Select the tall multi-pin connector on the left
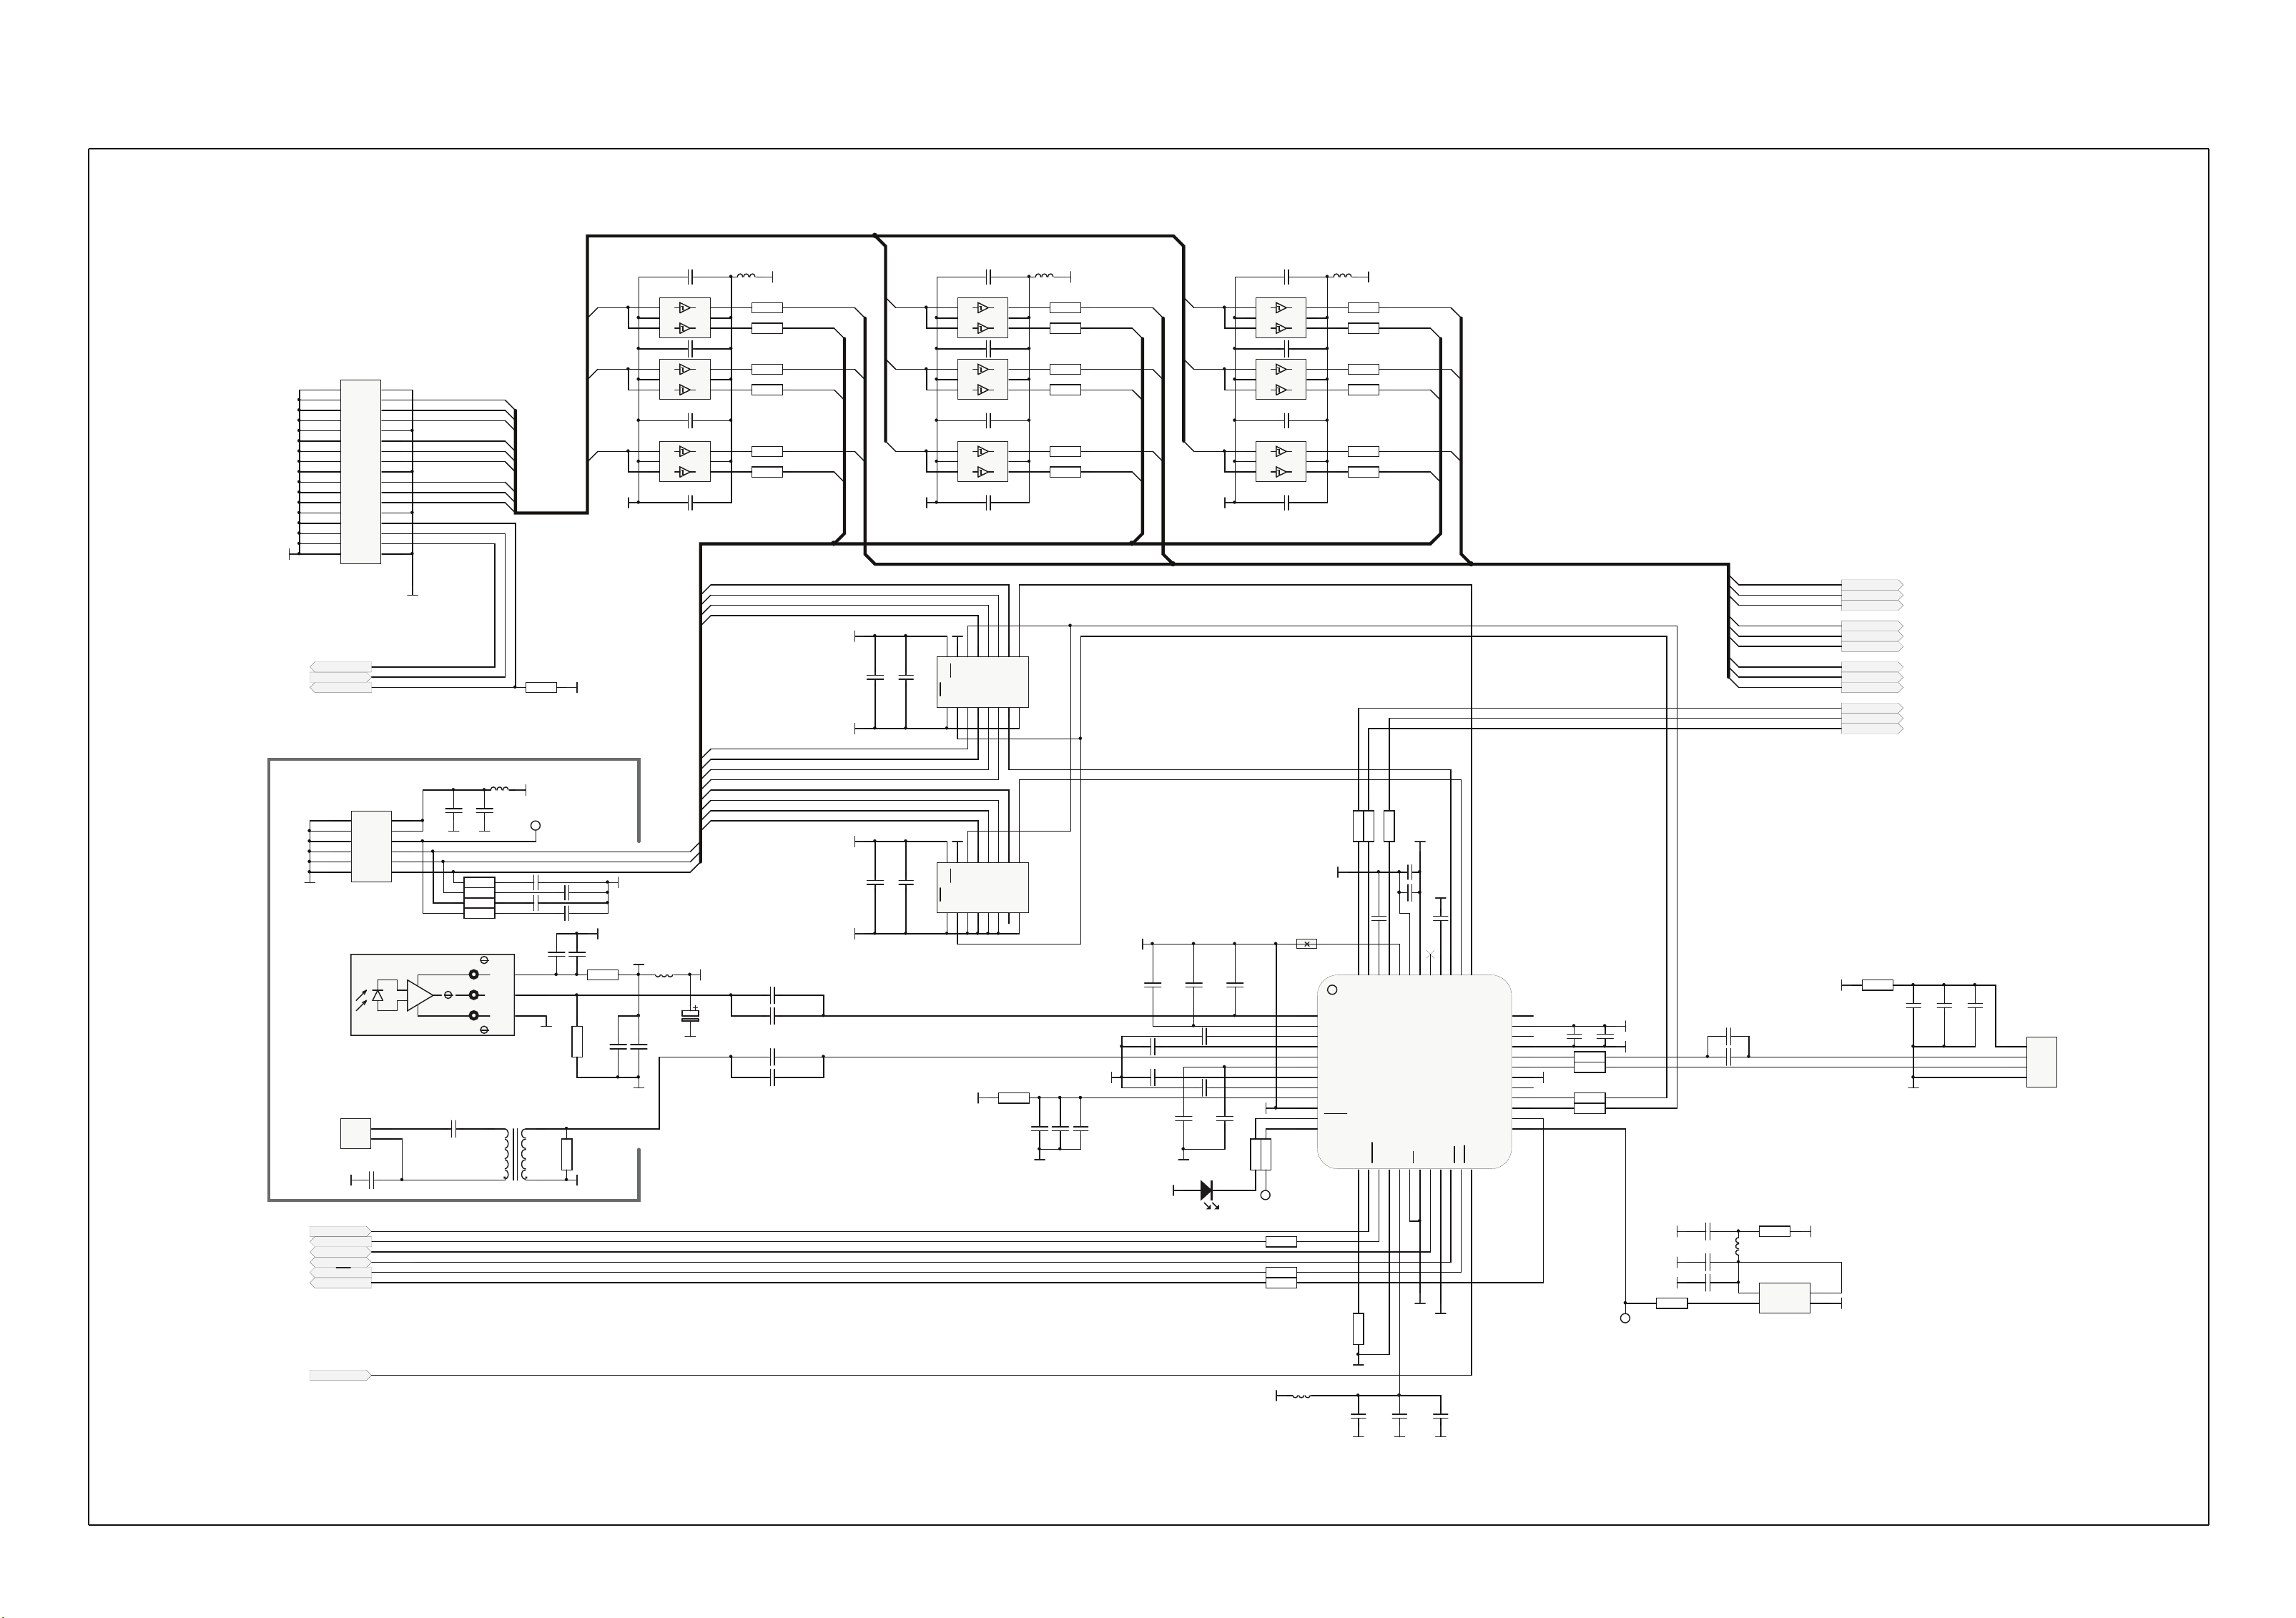 click(x=361, y=472)
